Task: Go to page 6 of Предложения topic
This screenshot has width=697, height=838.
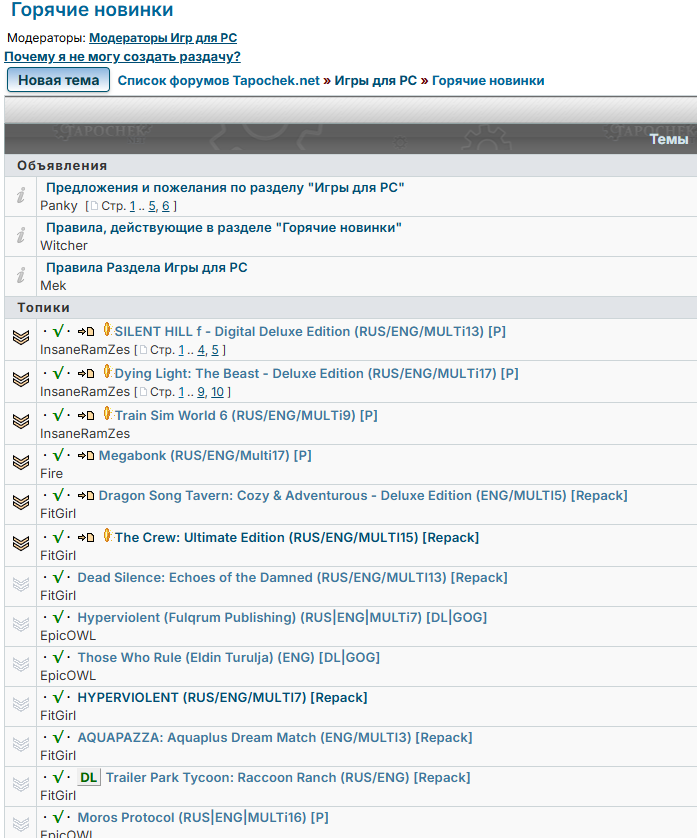Action: pyautogui.click(x=166, y=206)
